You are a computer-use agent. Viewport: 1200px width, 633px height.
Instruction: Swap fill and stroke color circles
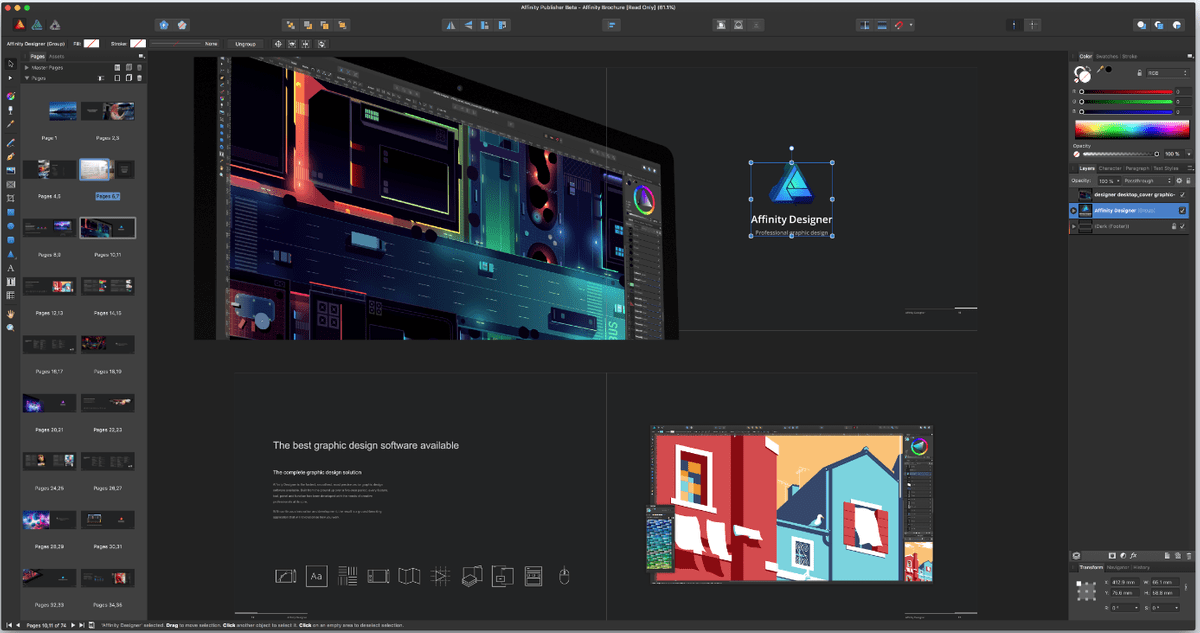1088,68
